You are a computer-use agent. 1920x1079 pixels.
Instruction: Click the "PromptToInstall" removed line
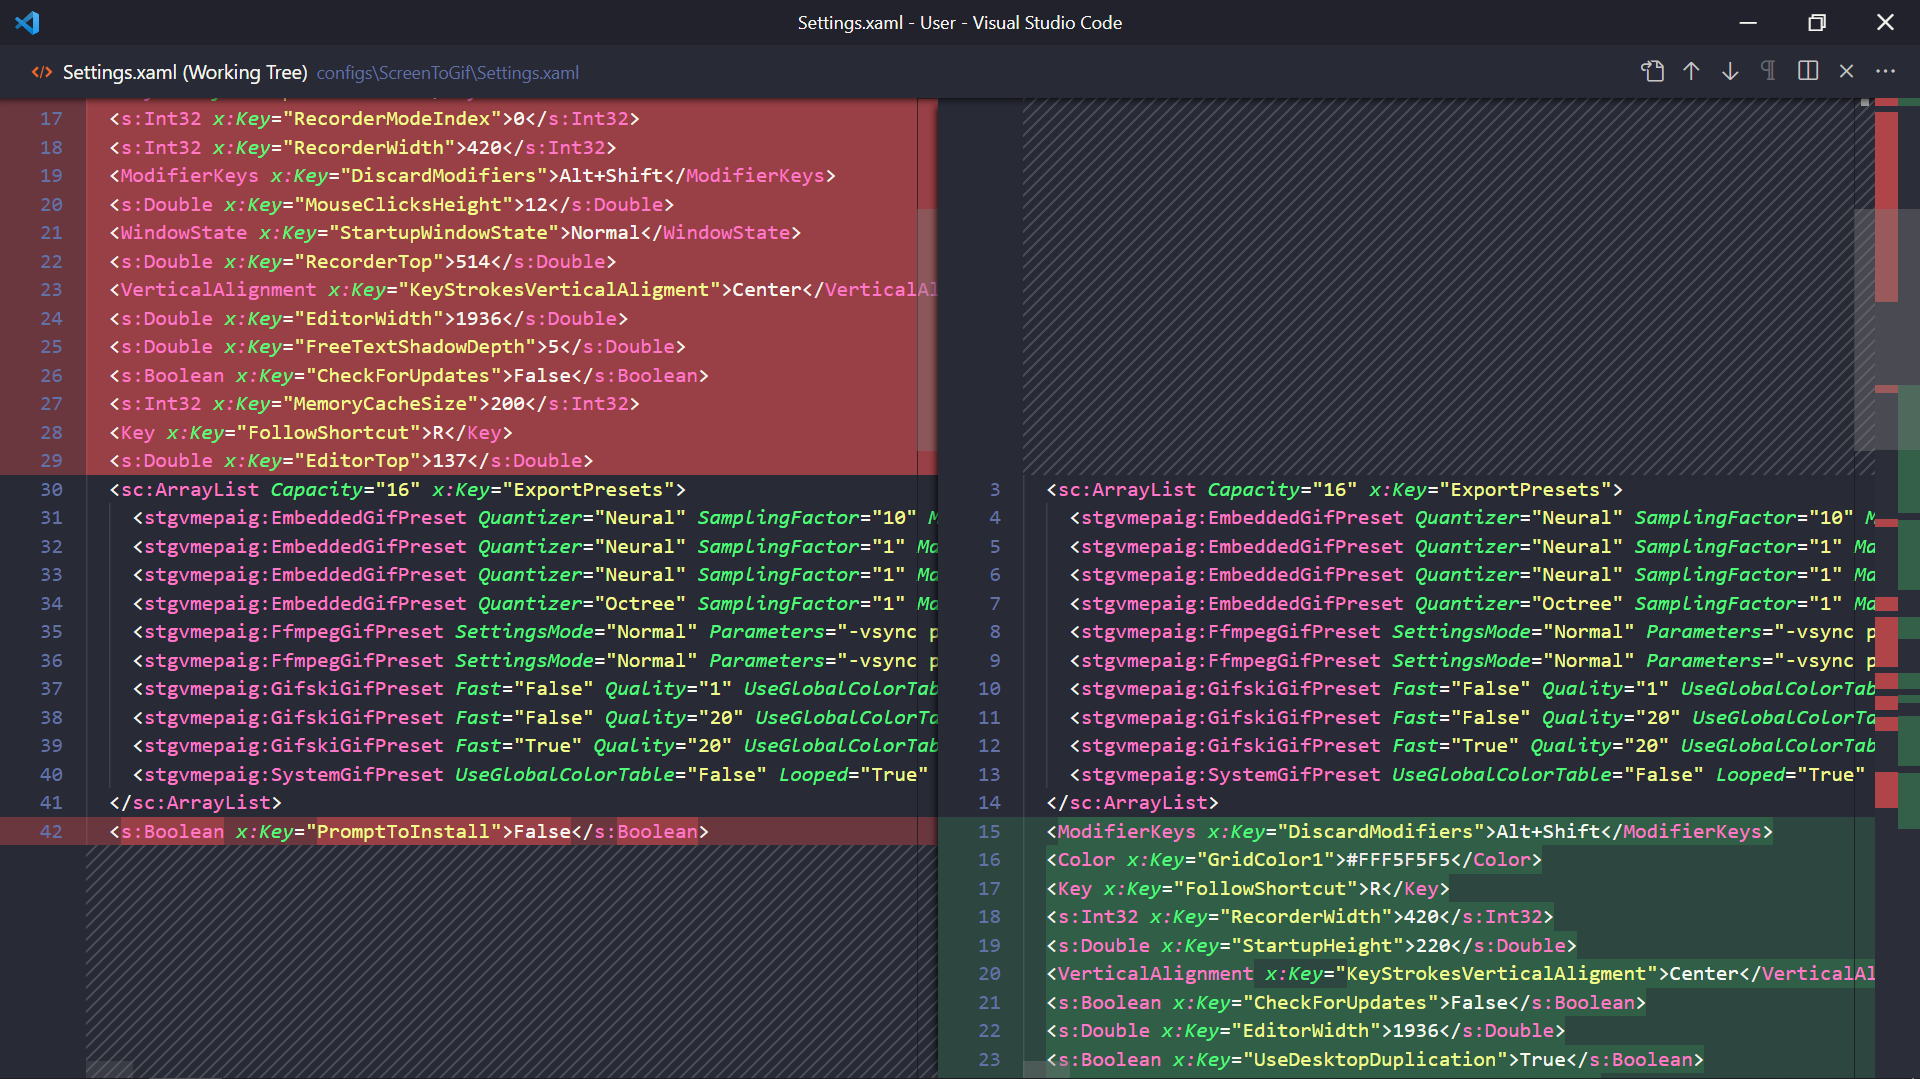408,832
